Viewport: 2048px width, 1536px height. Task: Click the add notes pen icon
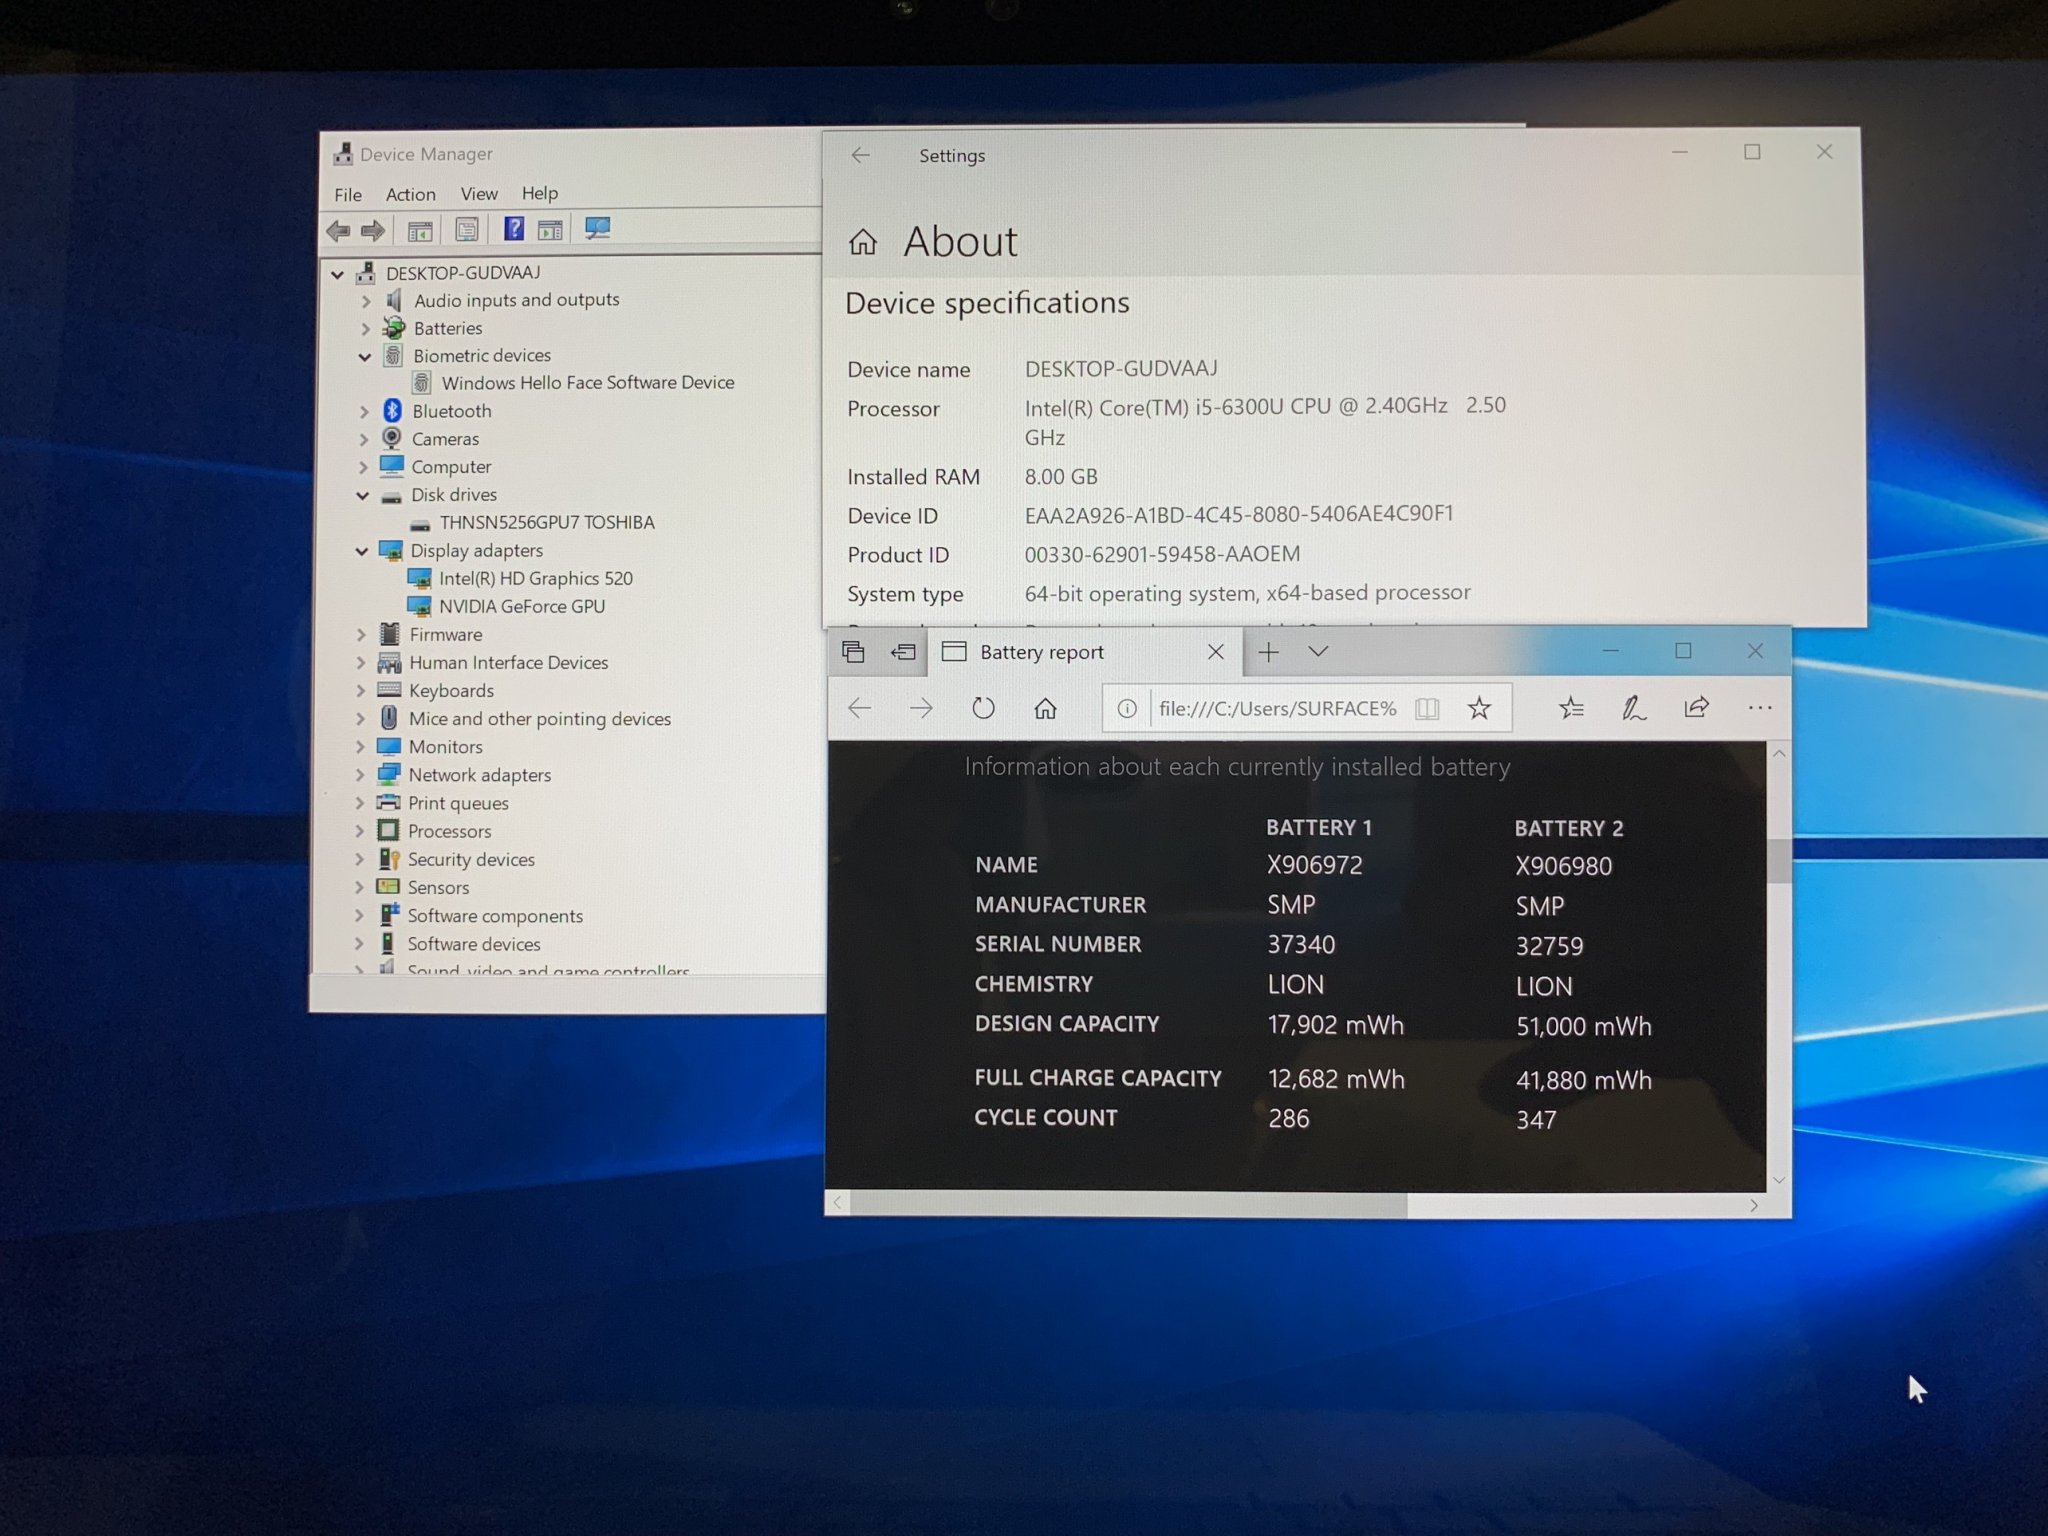1633,709
